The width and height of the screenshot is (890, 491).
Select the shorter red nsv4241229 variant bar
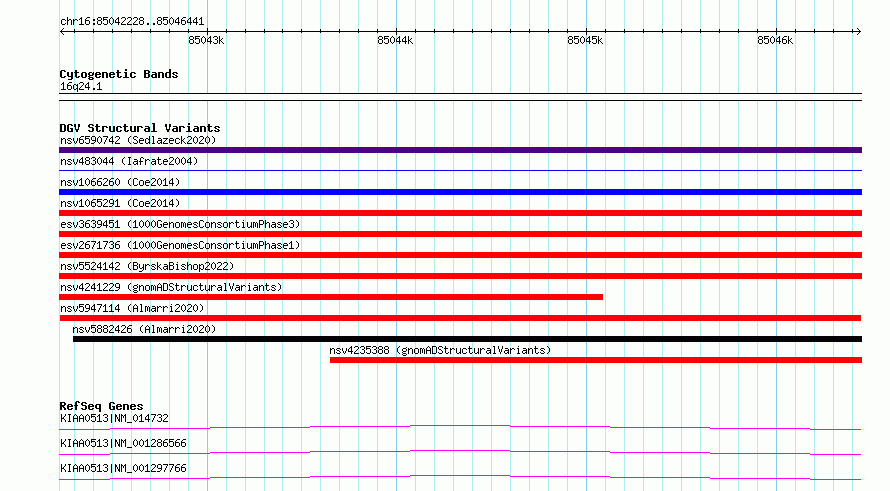331,297
